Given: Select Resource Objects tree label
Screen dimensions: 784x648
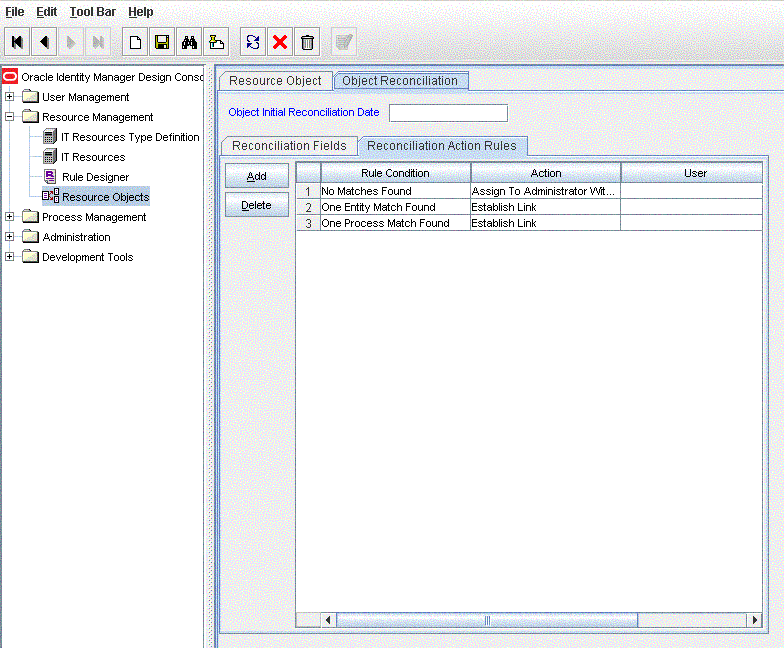Looking at the screenshot, I should 106,197.
